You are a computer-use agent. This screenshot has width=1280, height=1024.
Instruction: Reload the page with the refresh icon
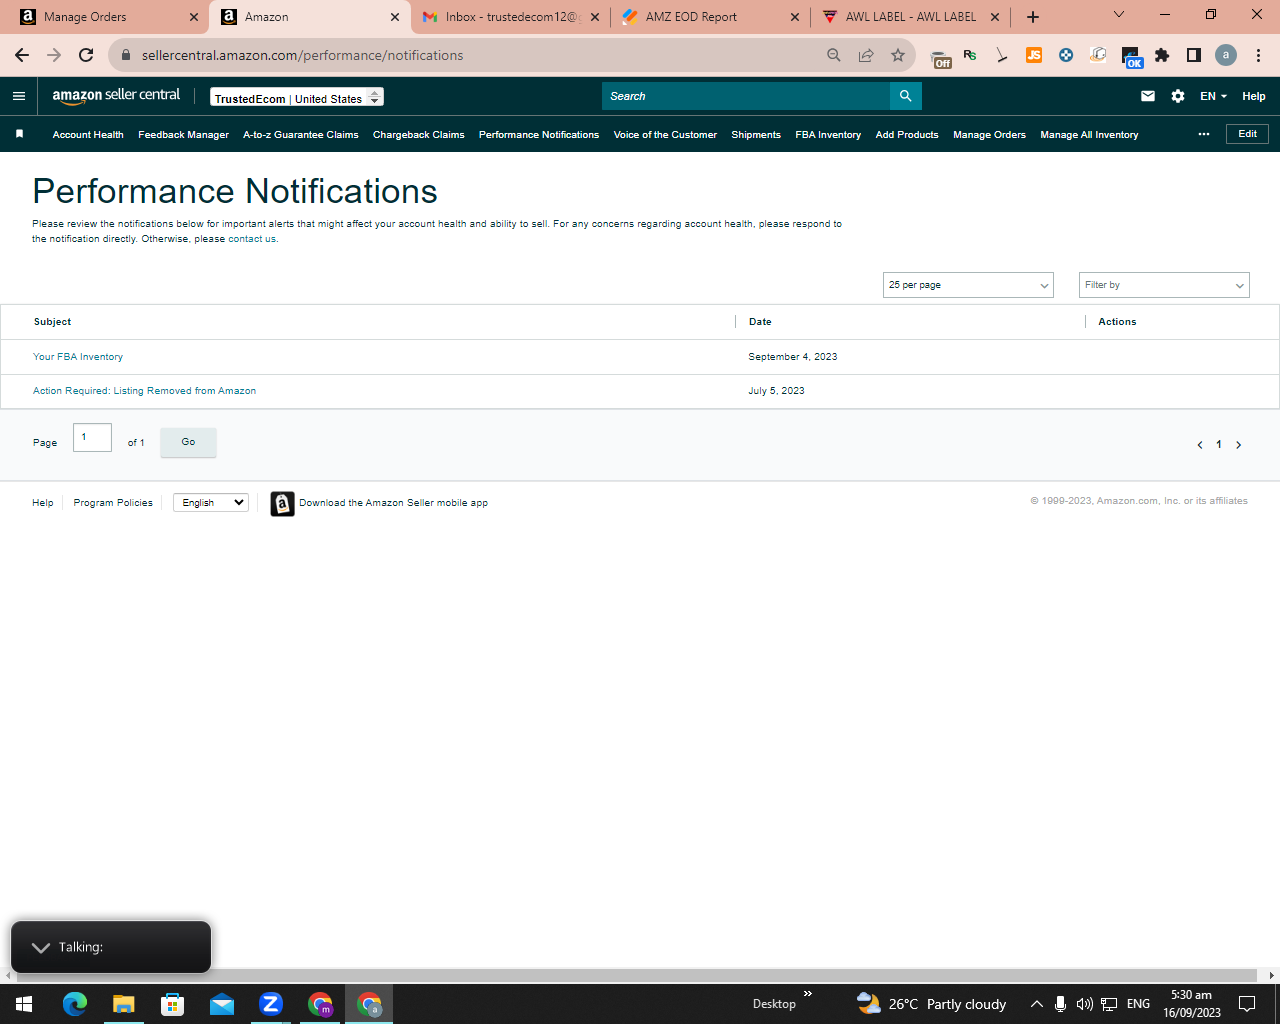click(86, 55)
